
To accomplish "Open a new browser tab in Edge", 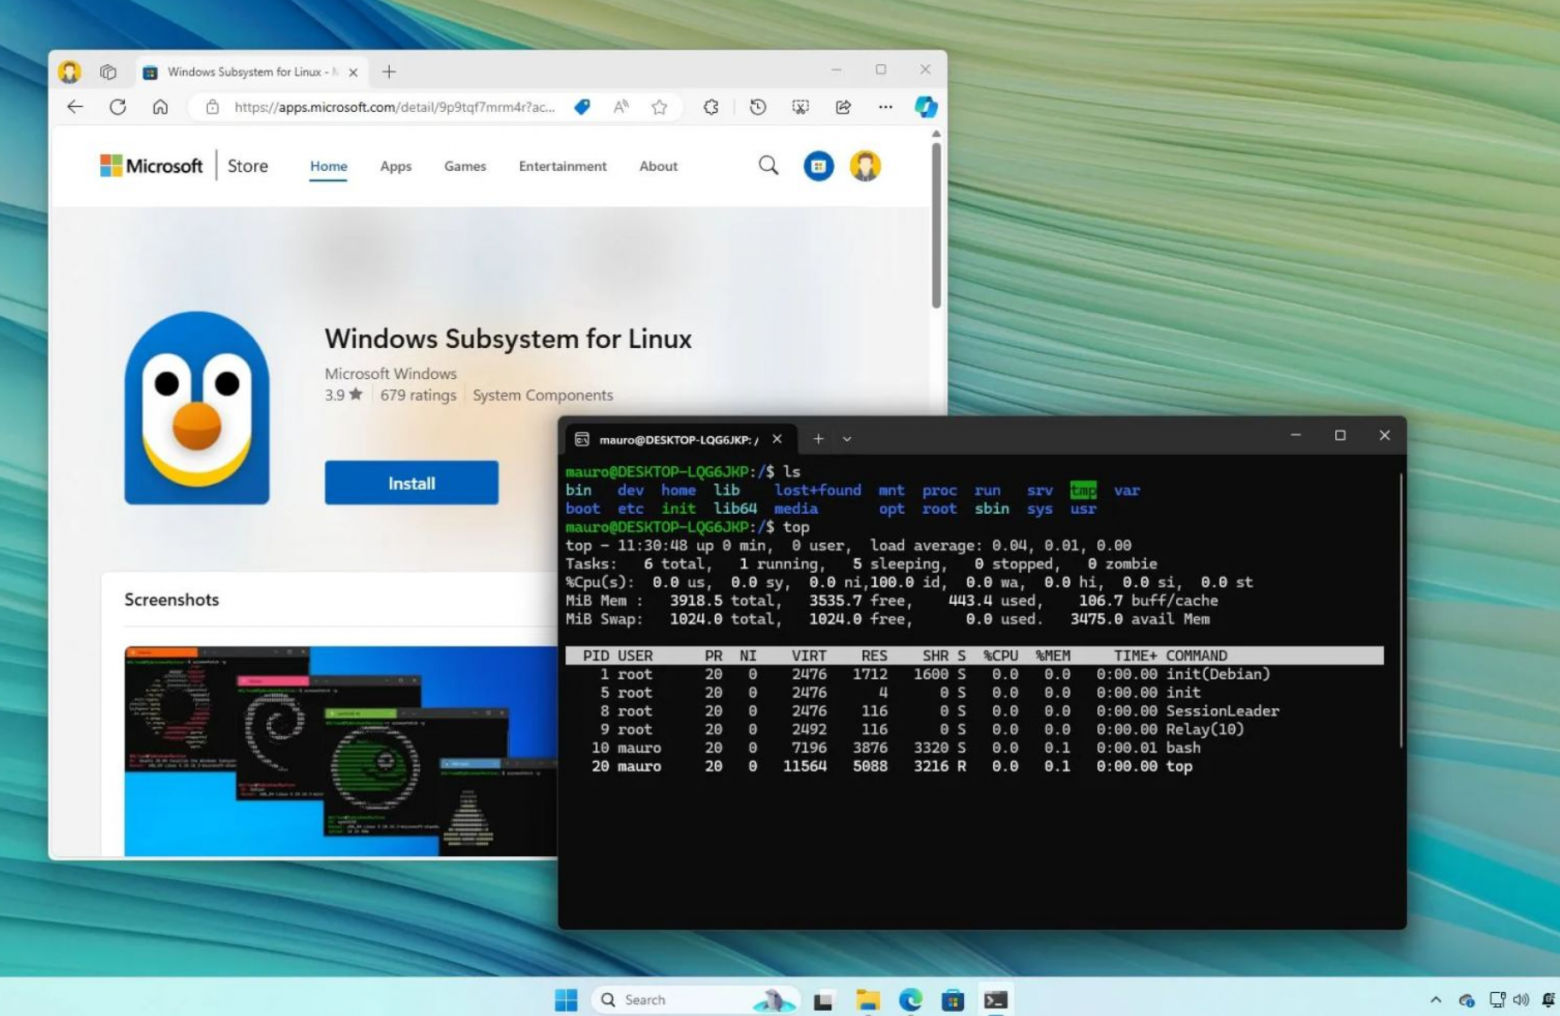I will [389, 72].
